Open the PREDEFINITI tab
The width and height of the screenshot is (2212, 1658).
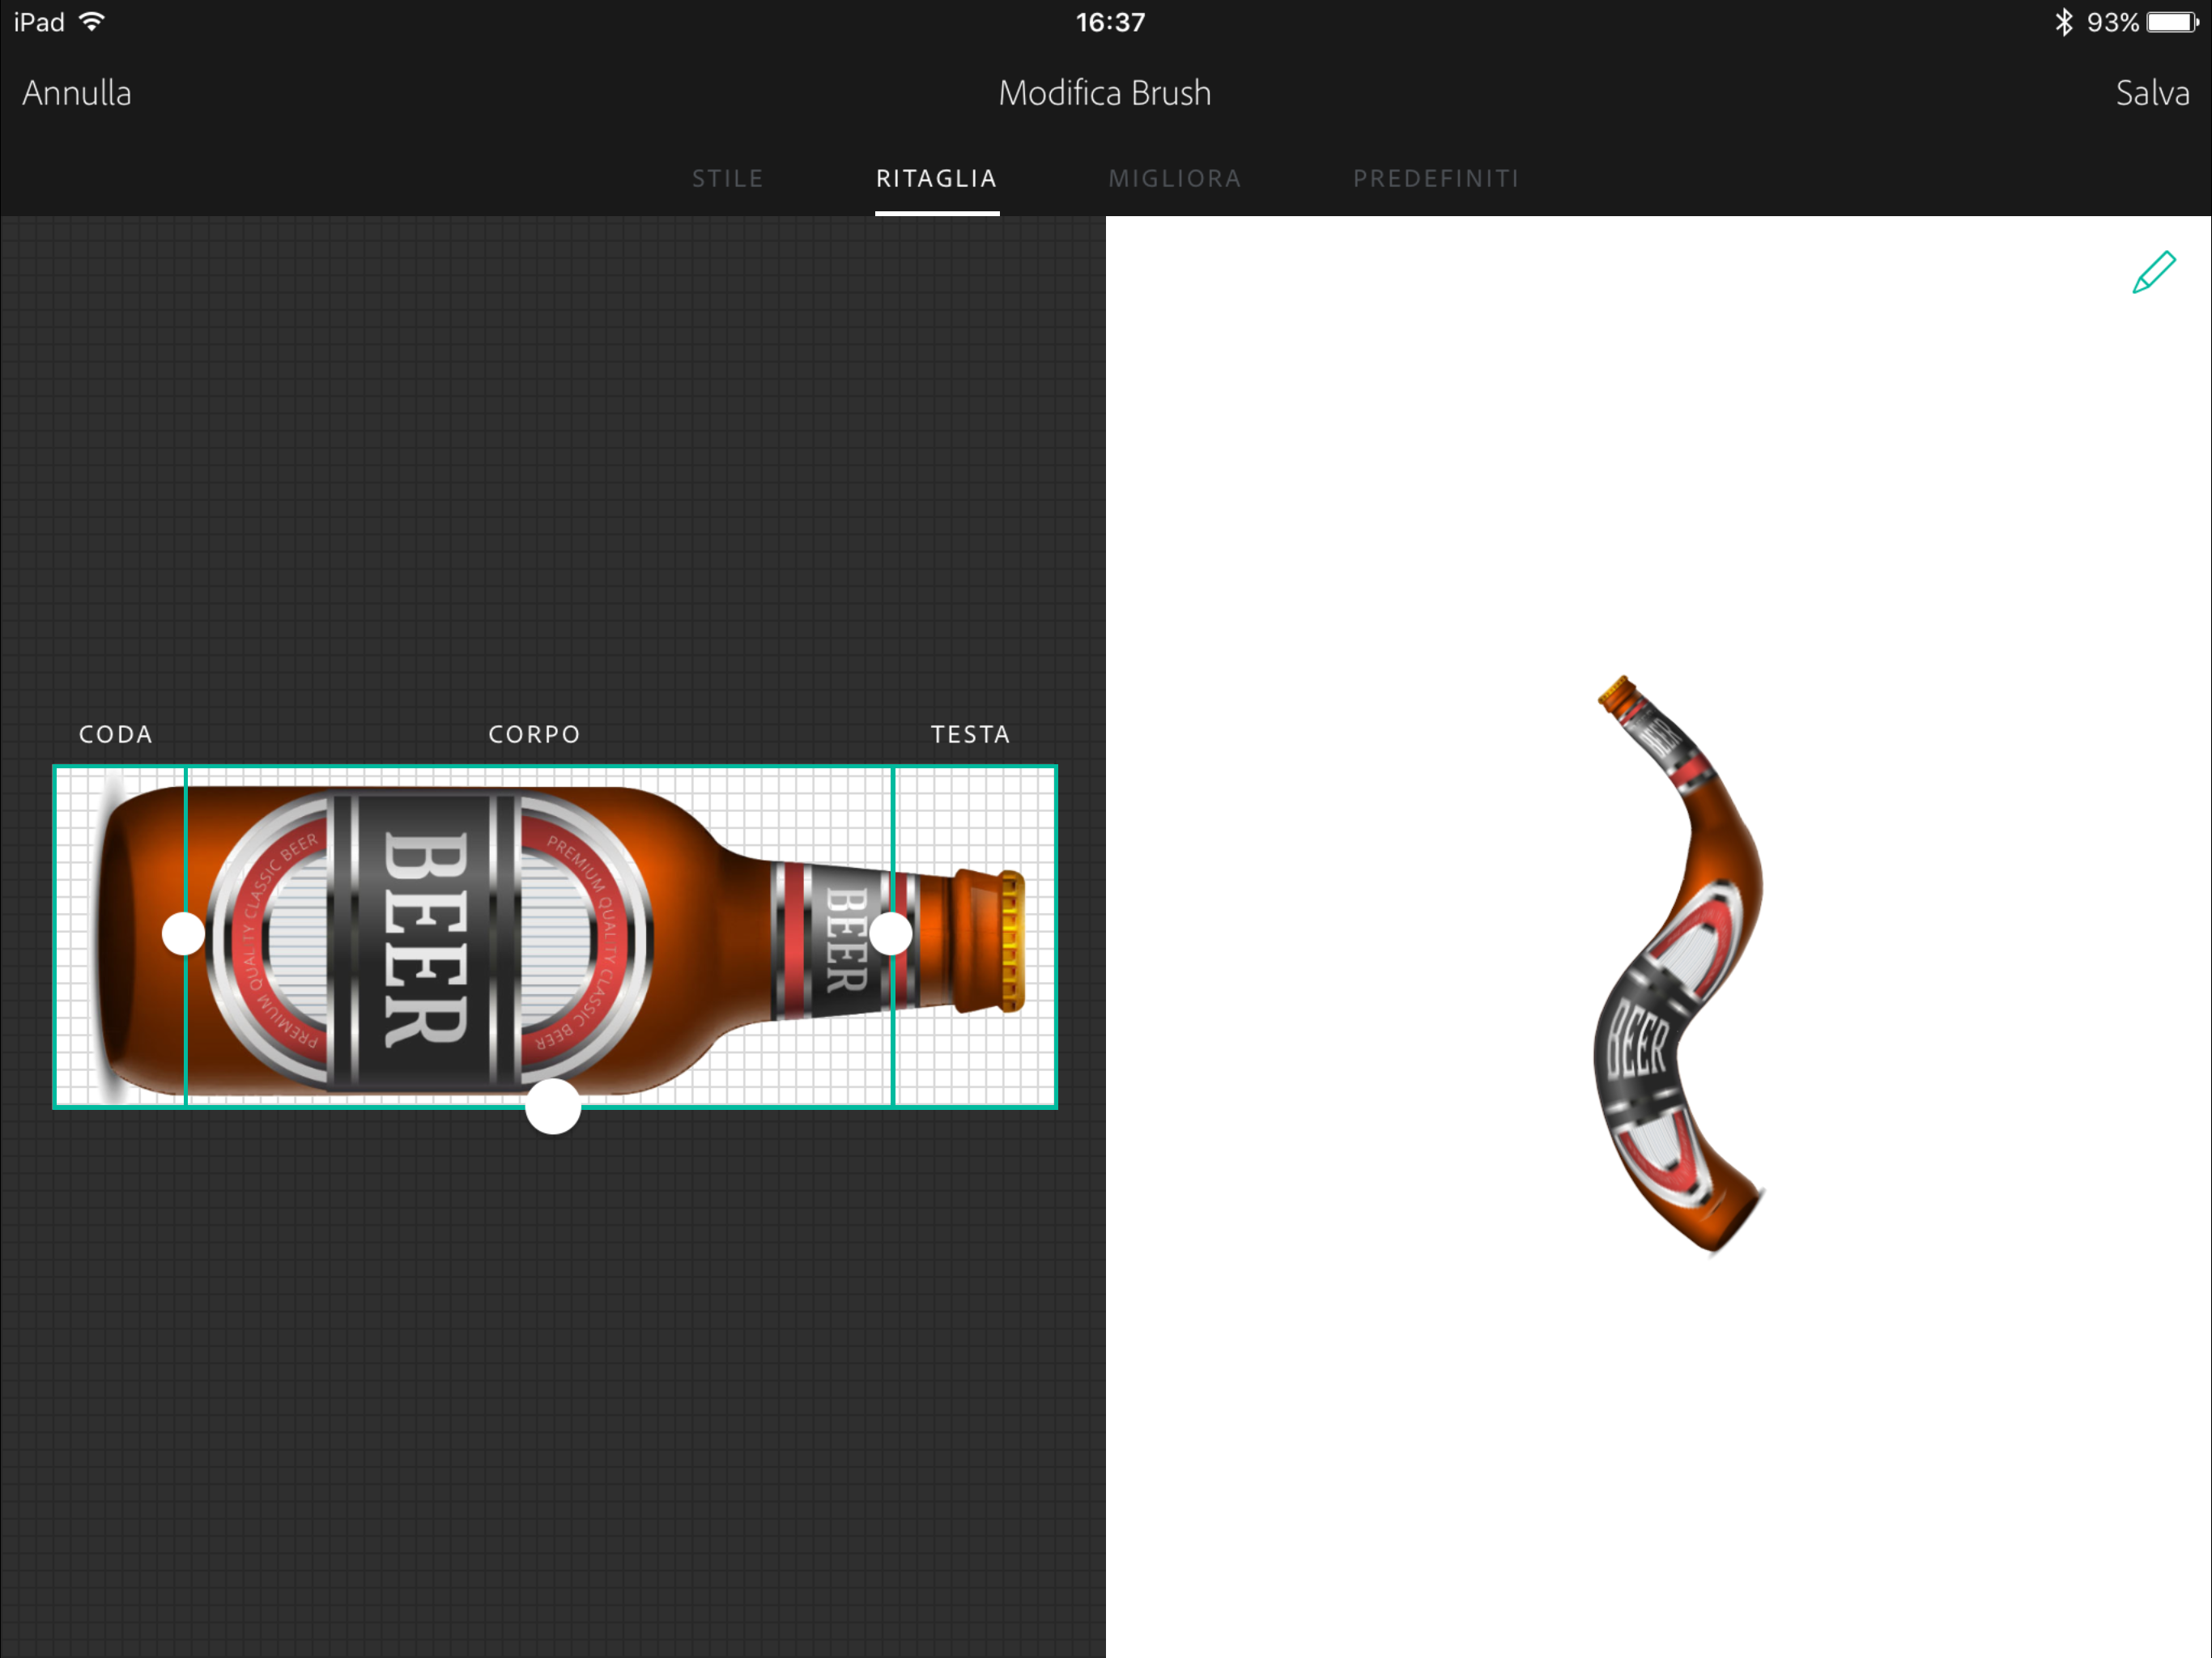click(x=1435, y=179)
